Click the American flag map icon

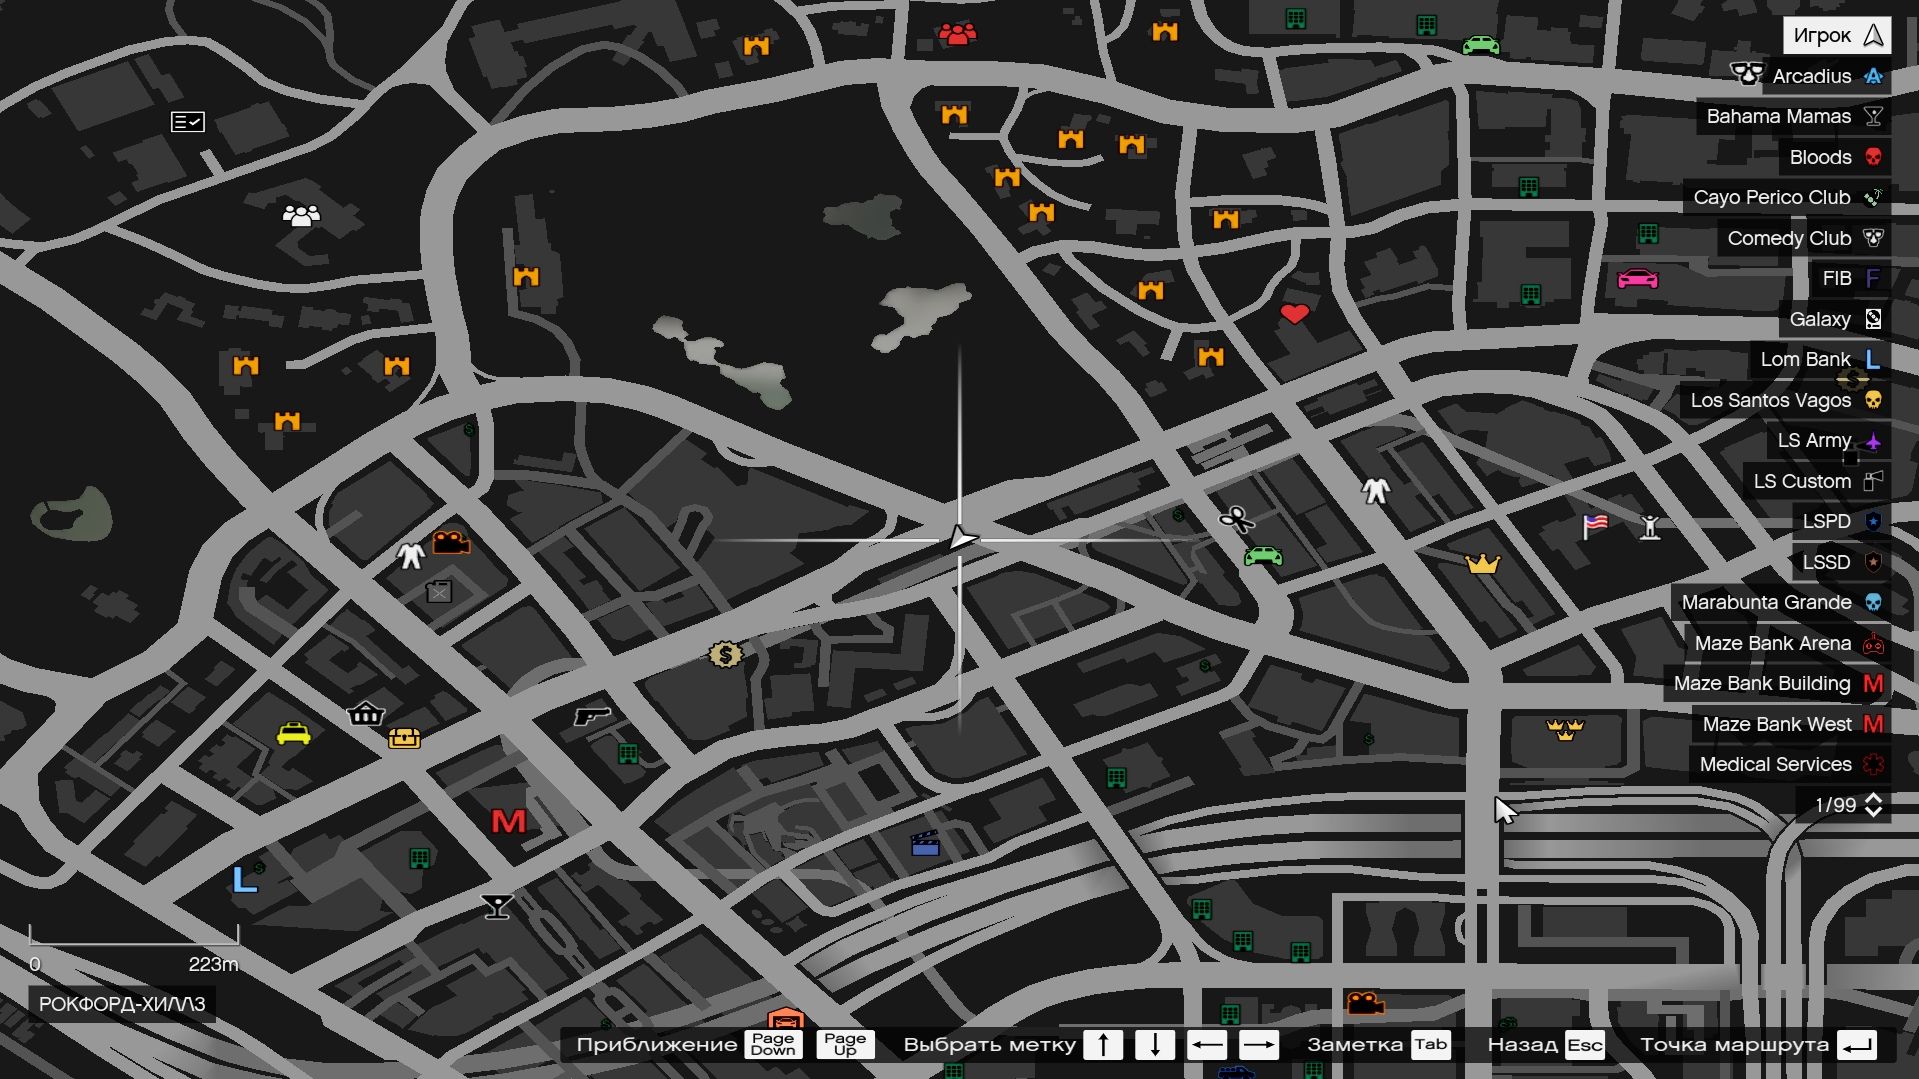click(1595, 525)
